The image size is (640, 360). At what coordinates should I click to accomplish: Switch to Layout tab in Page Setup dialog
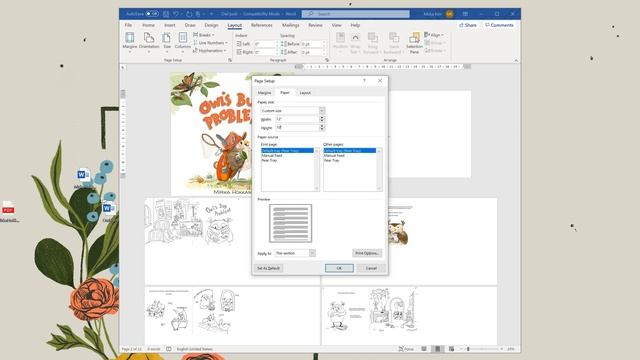point(305,93)
